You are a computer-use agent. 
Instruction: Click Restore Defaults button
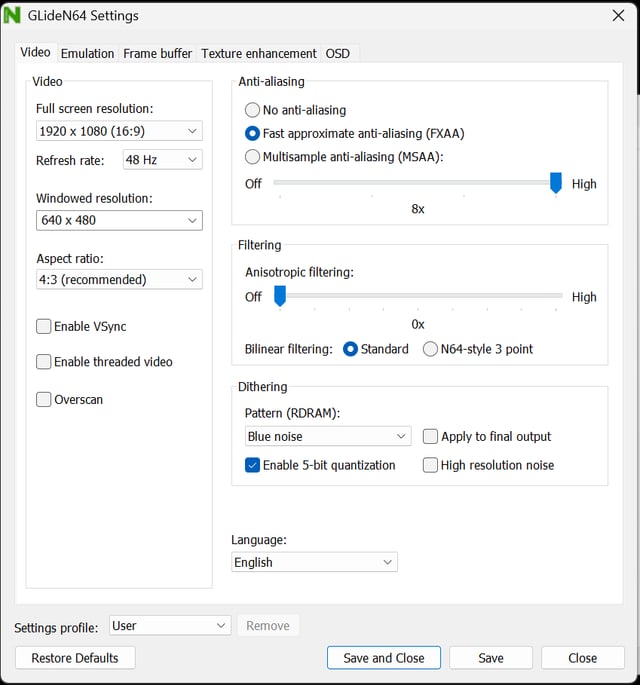[x=75, y=658]
